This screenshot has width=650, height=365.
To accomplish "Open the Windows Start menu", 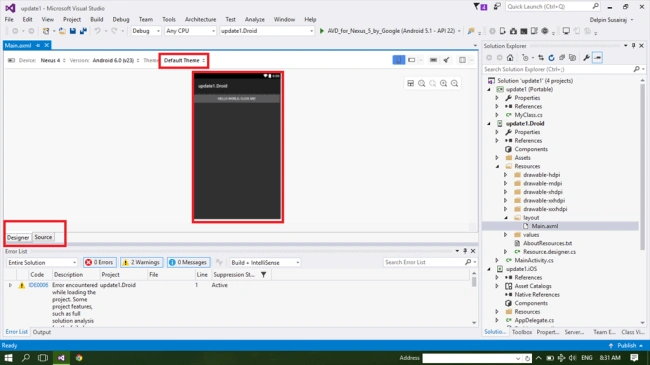I will coord(8,358).
